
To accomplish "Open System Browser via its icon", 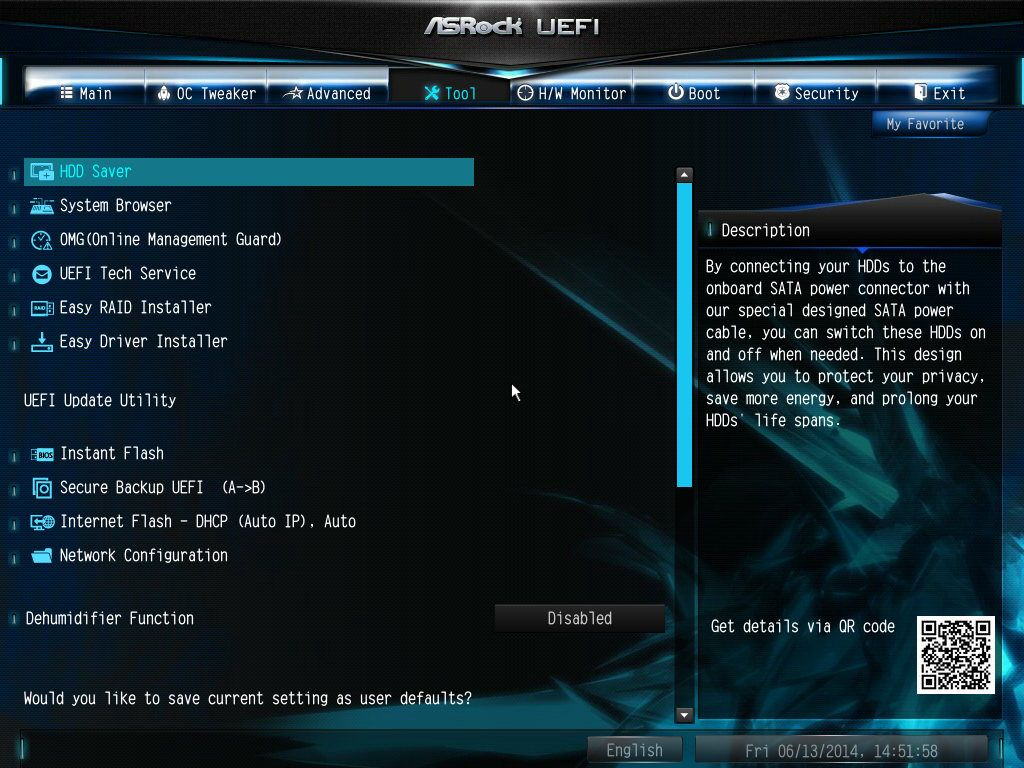I will 41,206.
